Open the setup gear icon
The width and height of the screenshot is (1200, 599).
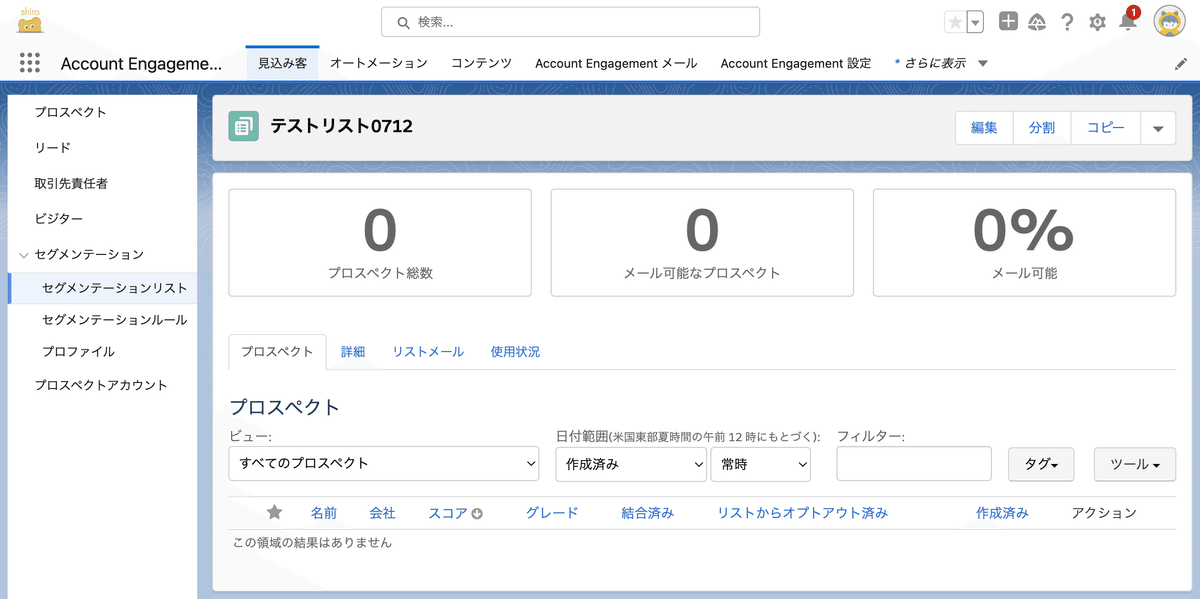pyautogui.click(x=1097, y=22)
